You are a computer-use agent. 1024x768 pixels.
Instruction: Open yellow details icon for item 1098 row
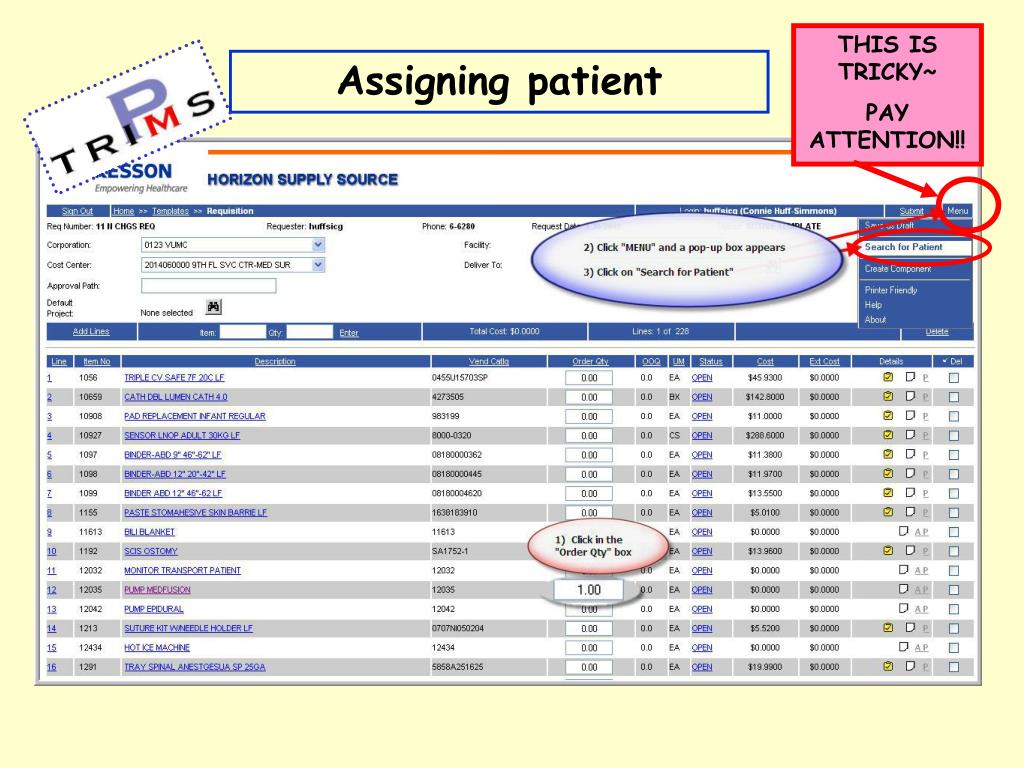tap(888, 473)
